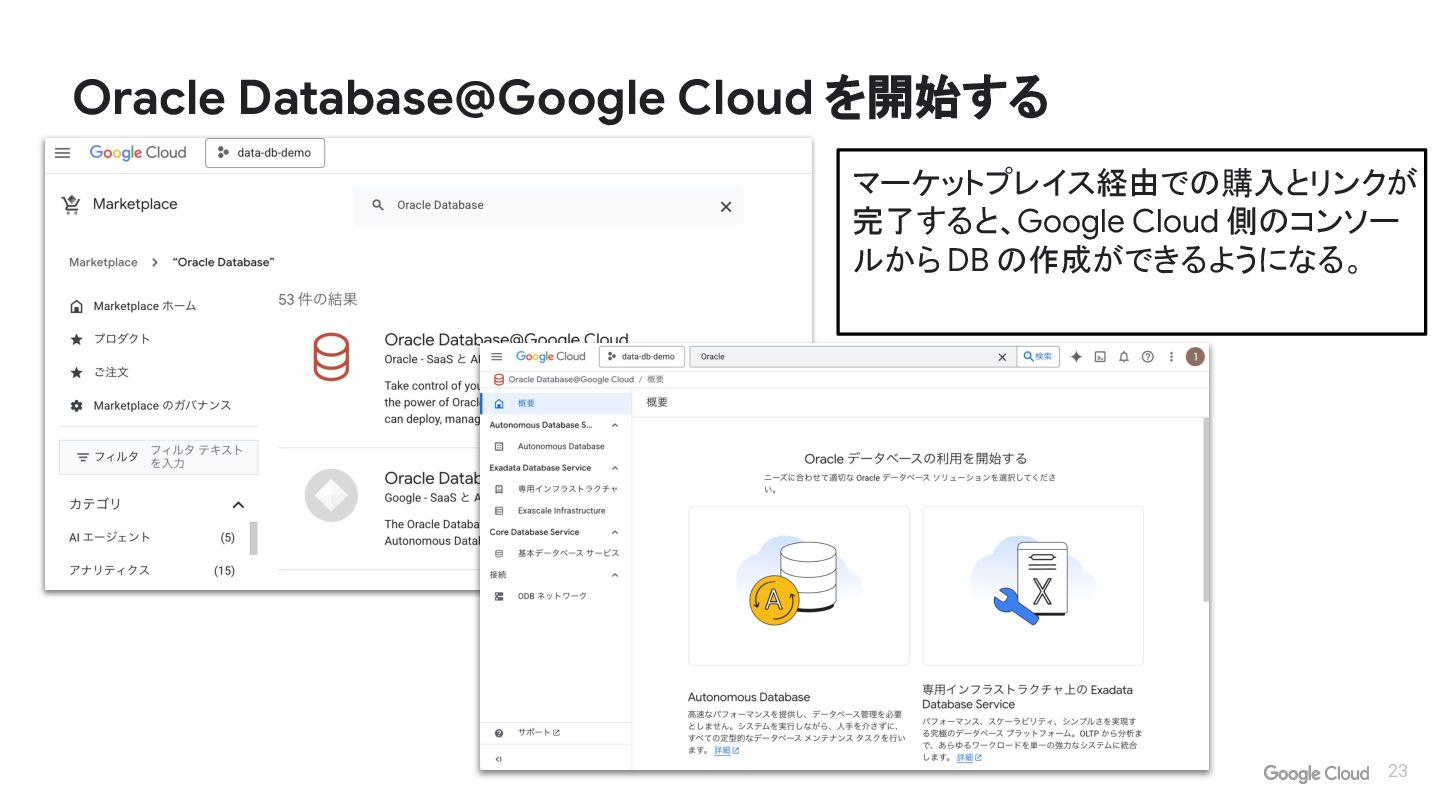This screenshot has width=1440, height=810.
Task: Click the red Oracle icon in breadcrumb
Action: click(499, 380)
